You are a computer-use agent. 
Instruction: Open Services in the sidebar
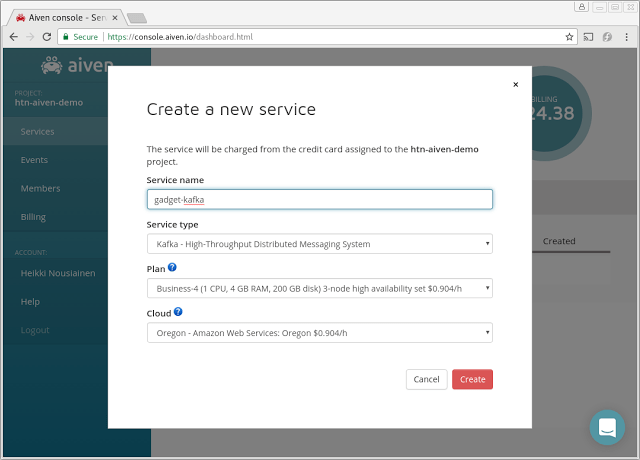coord(56,131)
